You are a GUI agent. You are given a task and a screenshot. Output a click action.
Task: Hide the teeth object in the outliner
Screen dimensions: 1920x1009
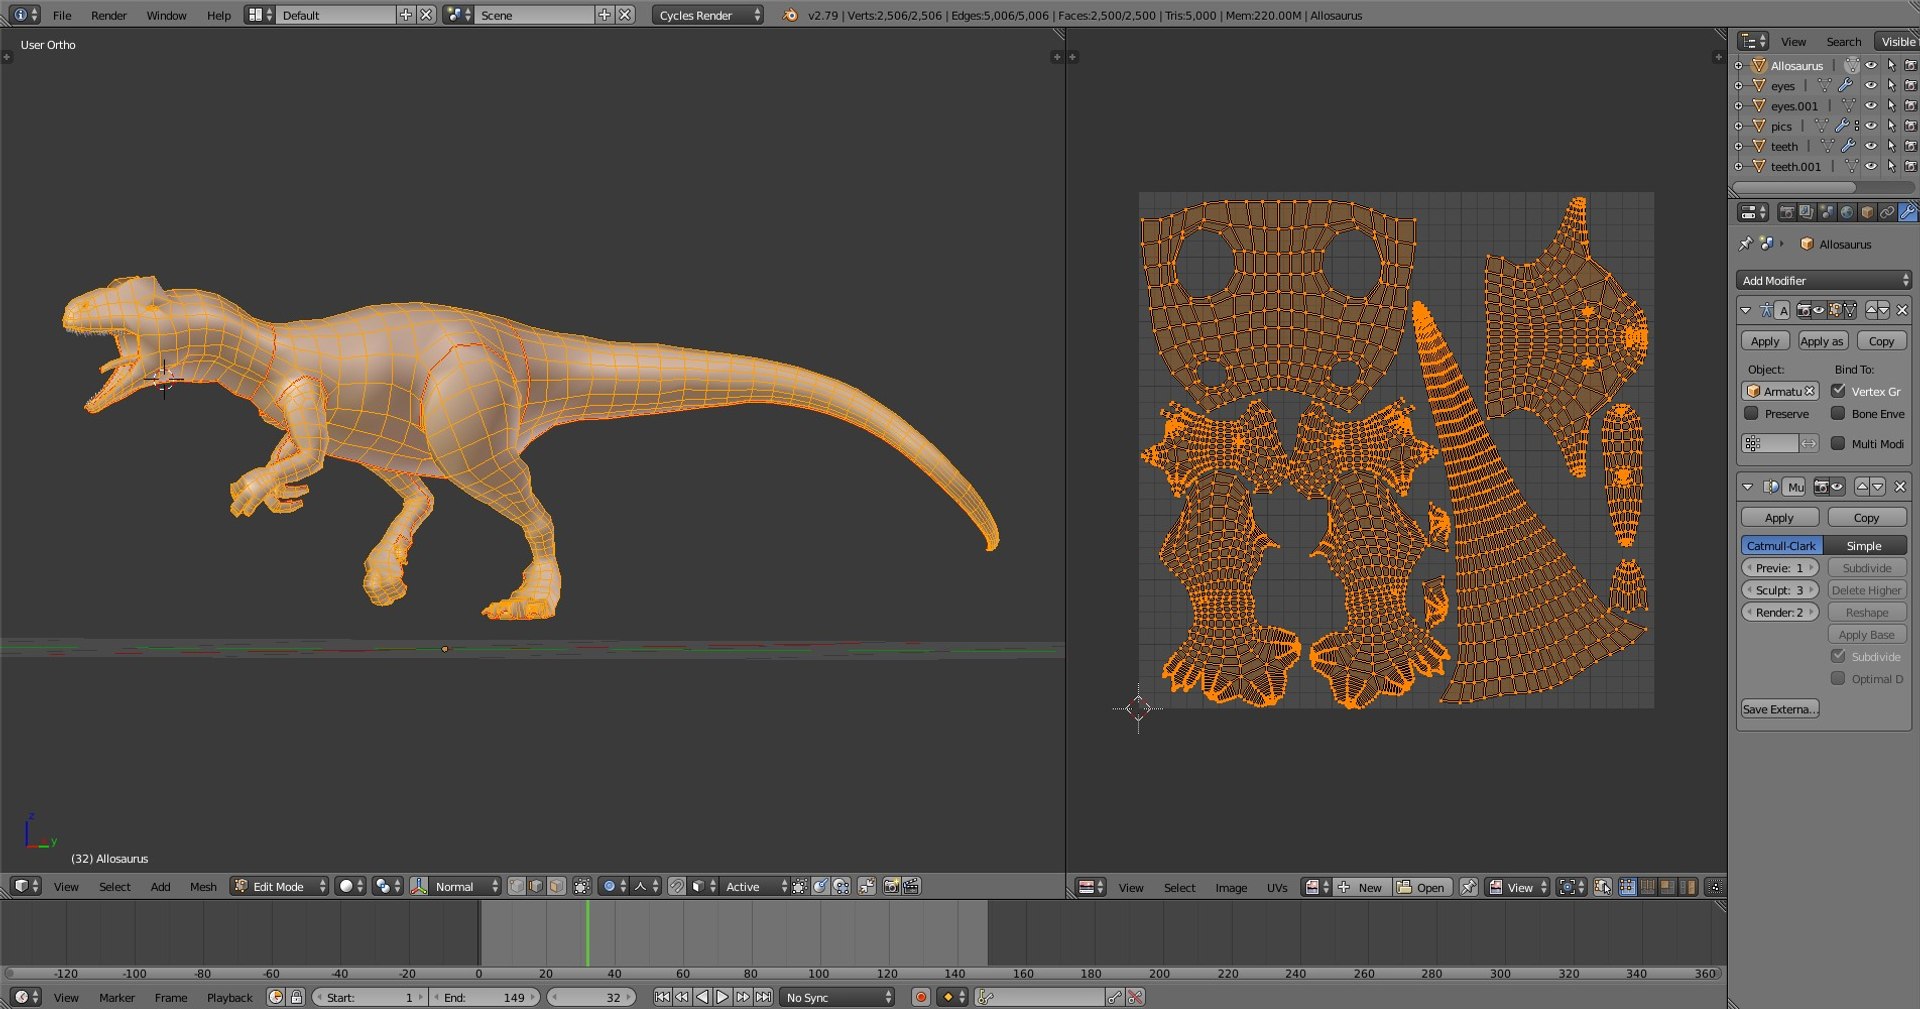coord(1871,146)
